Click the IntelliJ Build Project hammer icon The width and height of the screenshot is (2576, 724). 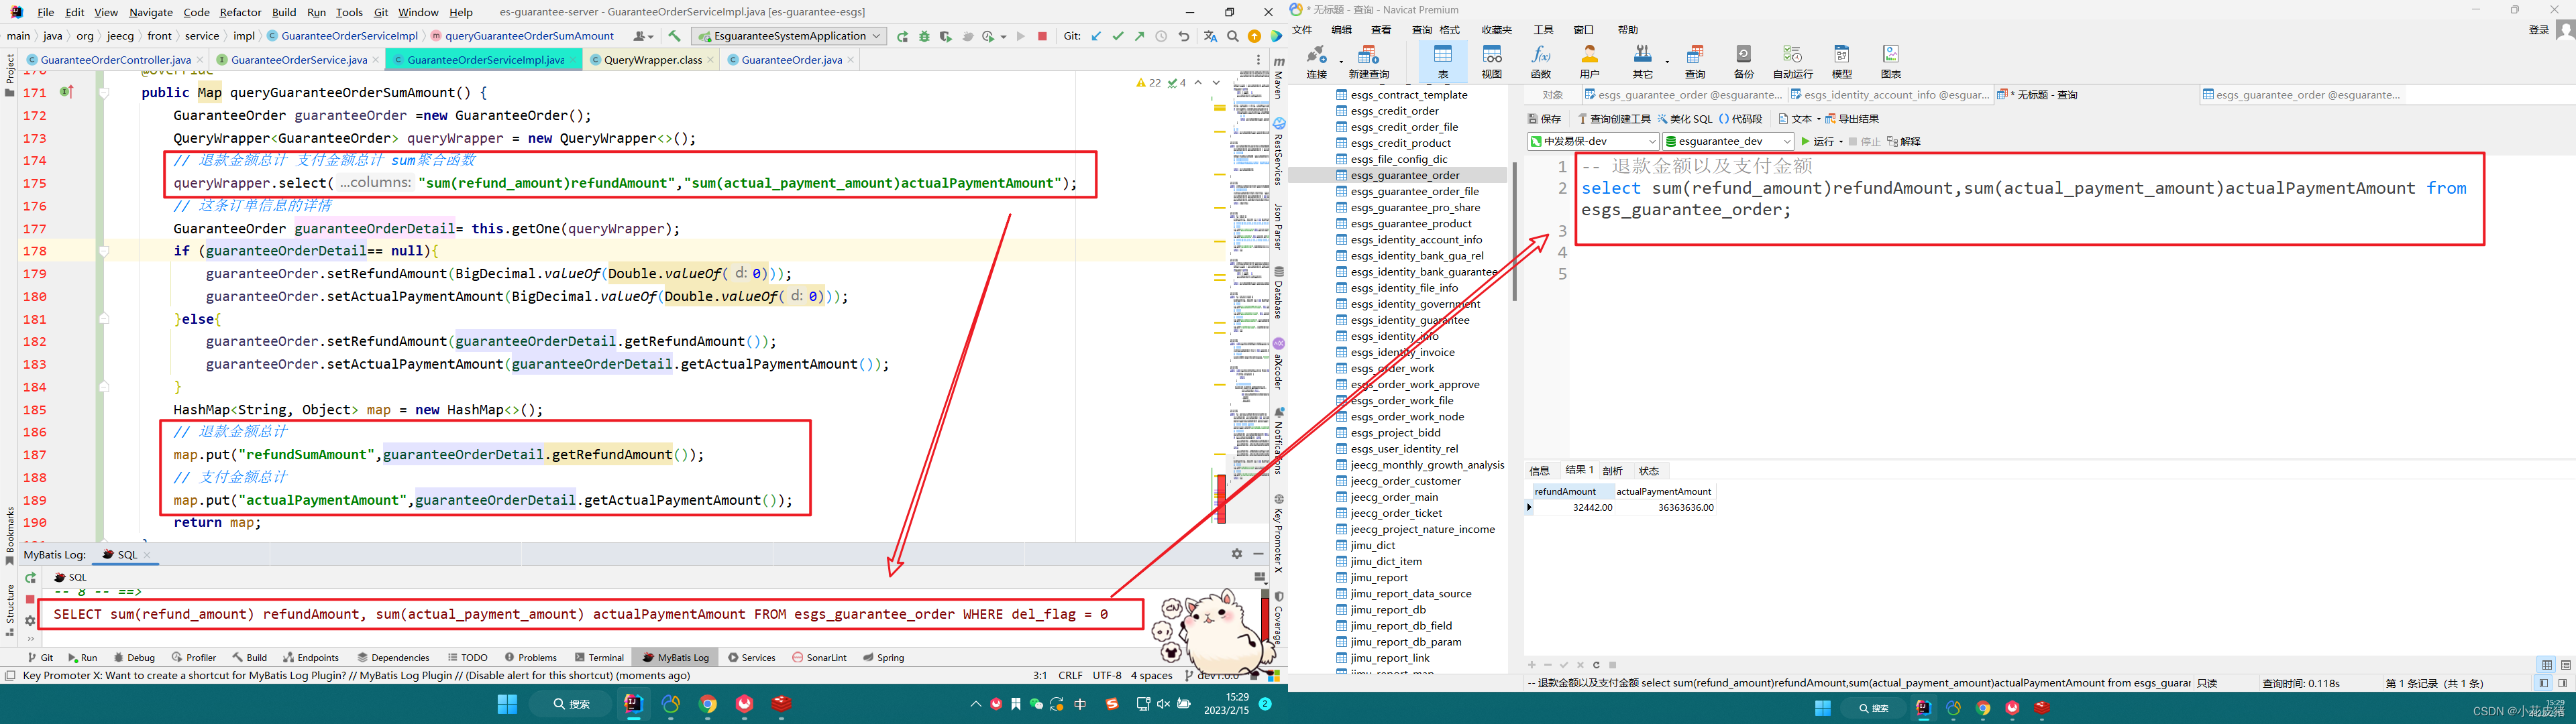click(674, 36)
